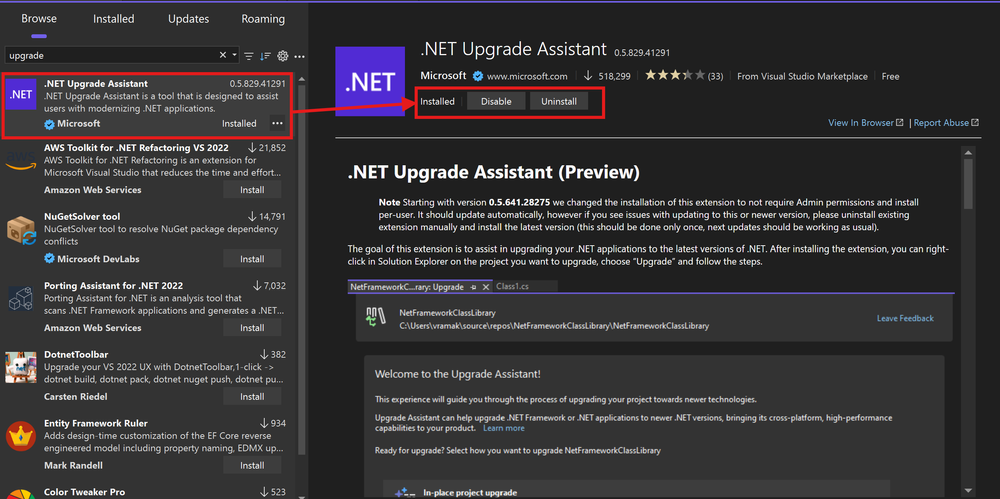Image resolution: width=1000 pixels, height=499 pixels.
Task: Select the Carsten Riedel publisher name
Action: tap(76, 397)
